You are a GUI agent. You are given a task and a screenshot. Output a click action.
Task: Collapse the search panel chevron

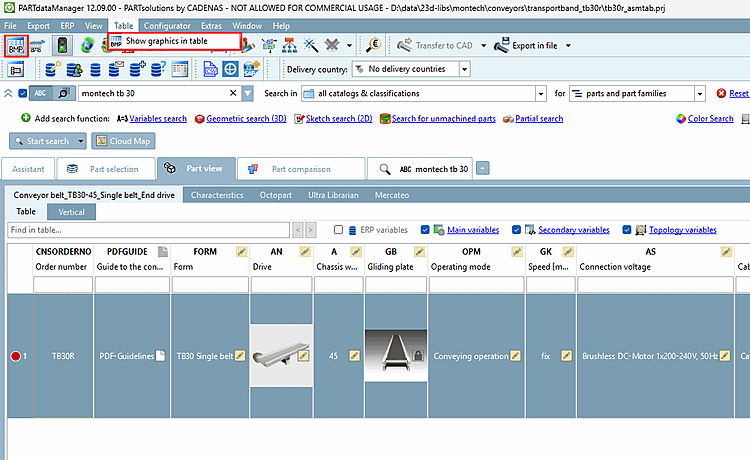coord(8,93)
